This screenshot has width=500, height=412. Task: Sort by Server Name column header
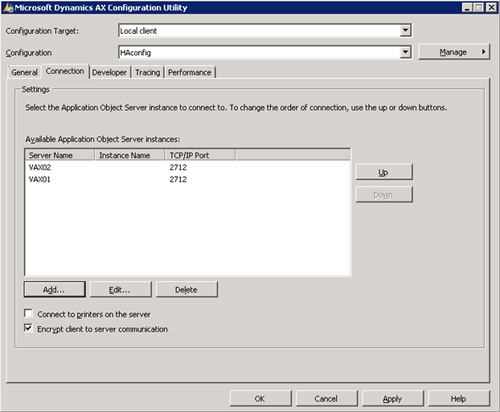[60, 155]
